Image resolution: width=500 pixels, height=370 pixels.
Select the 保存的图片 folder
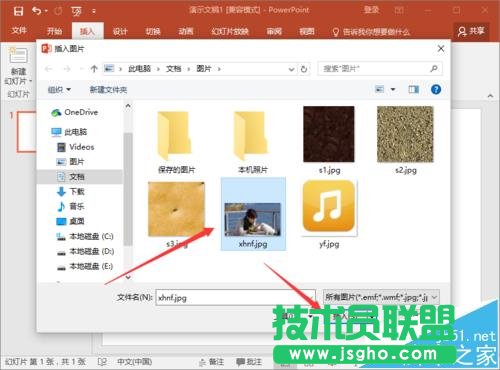coord(176,141)
